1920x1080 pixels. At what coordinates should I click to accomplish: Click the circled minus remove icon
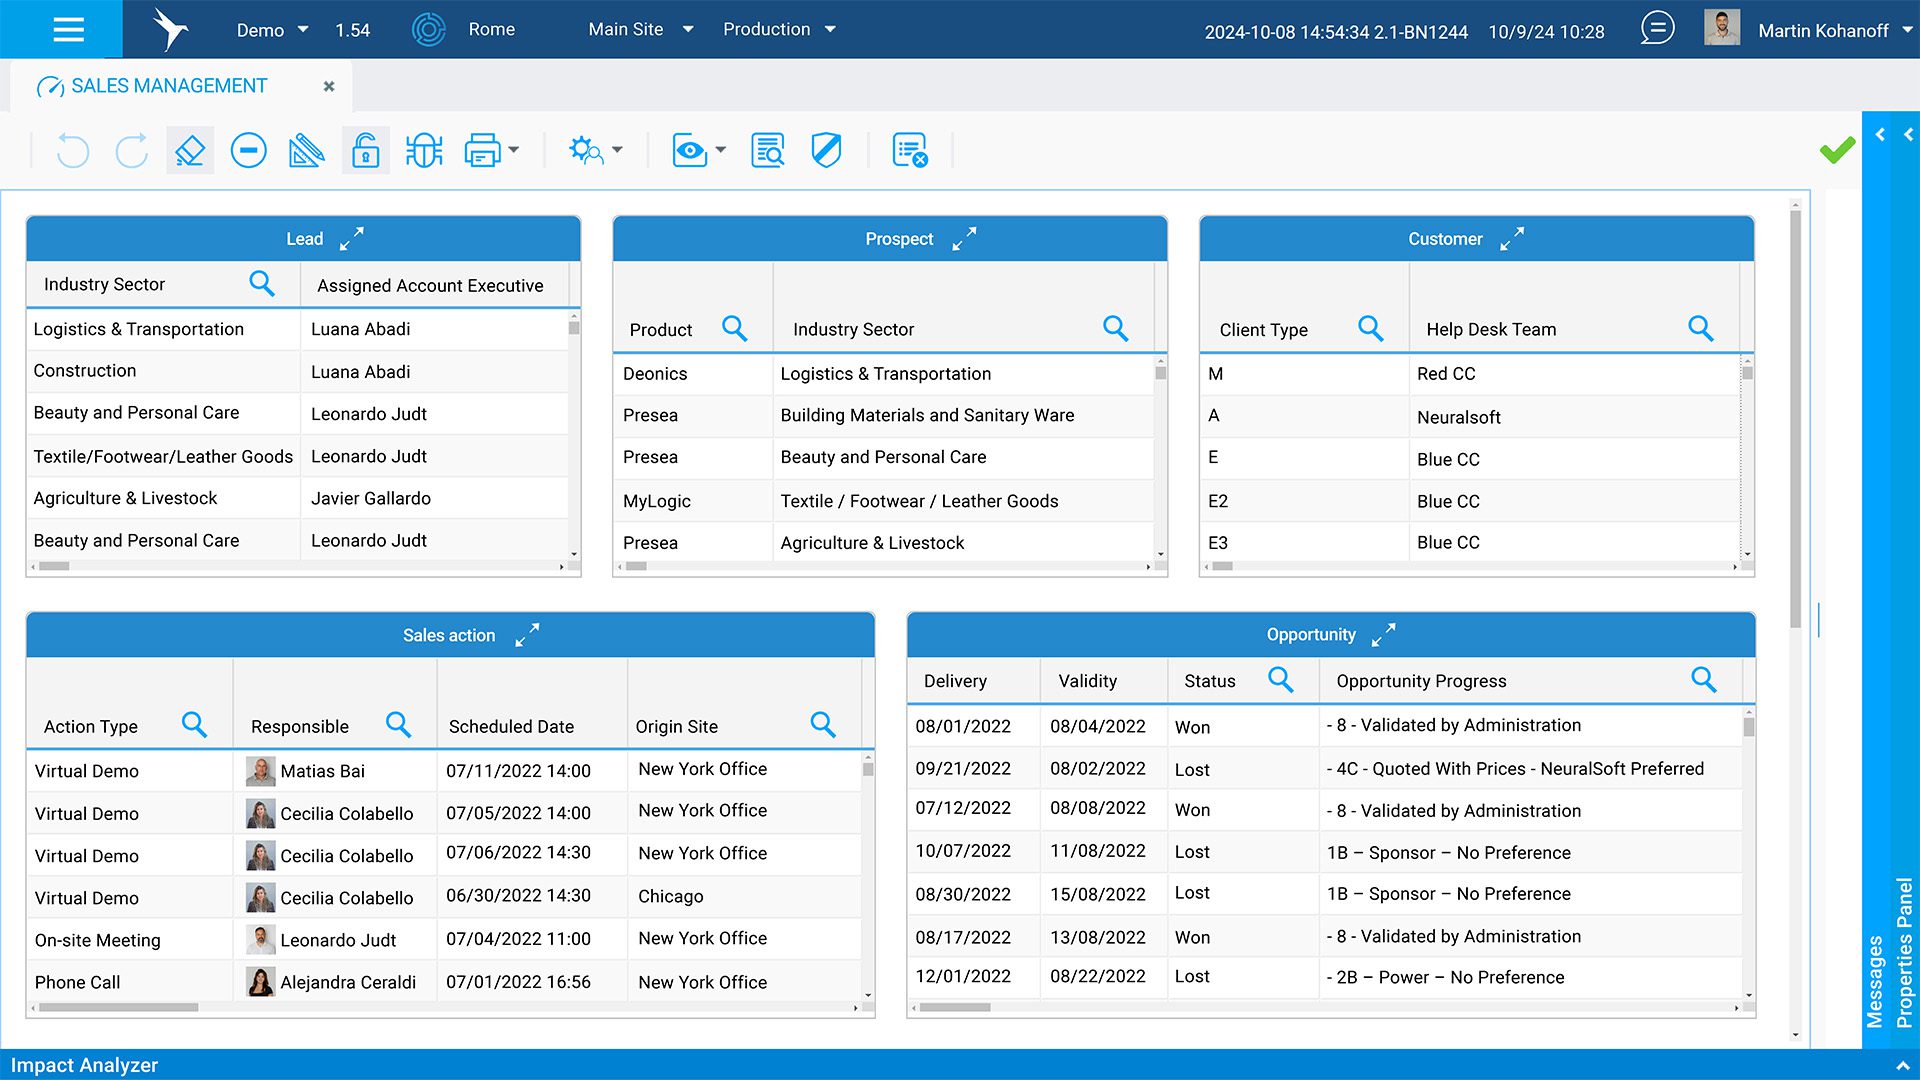(248, 151)
